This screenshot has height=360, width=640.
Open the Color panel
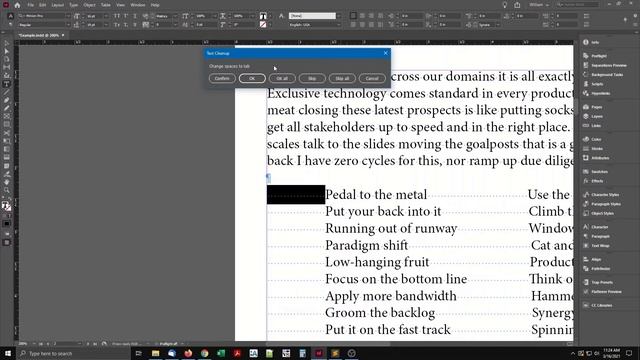[x=592, y=139]
